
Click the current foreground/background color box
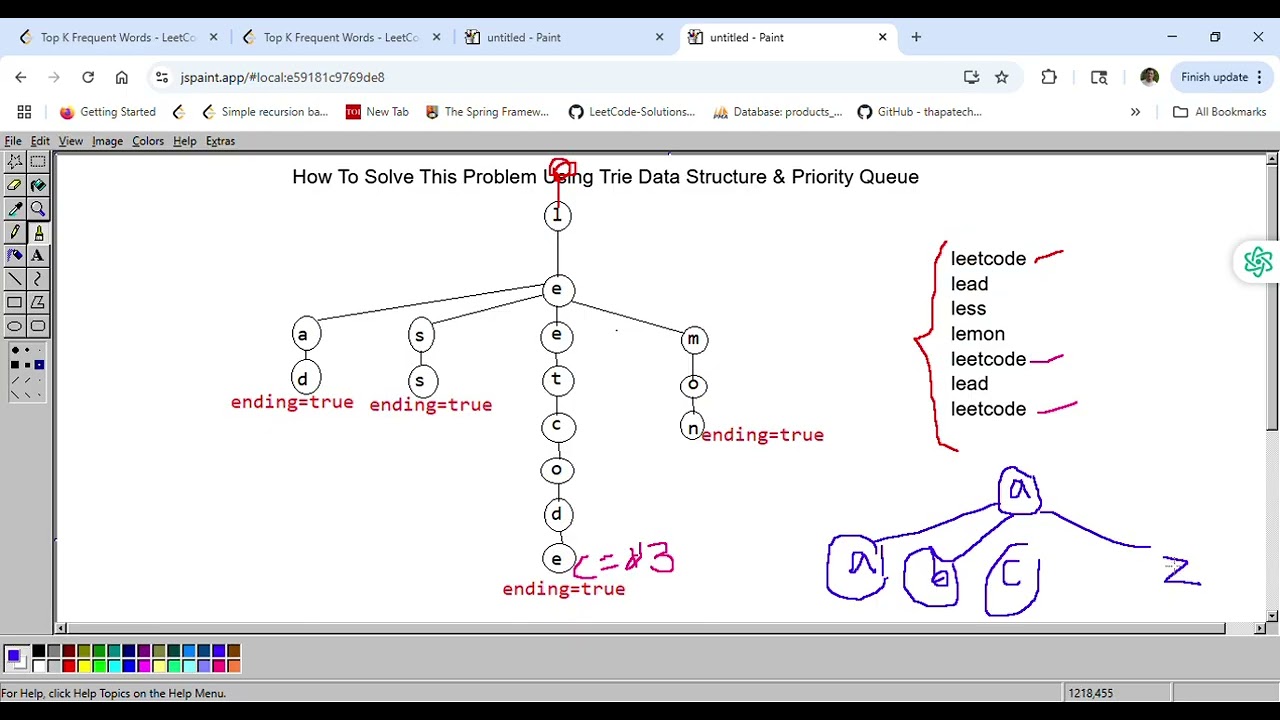click(17, 658)
